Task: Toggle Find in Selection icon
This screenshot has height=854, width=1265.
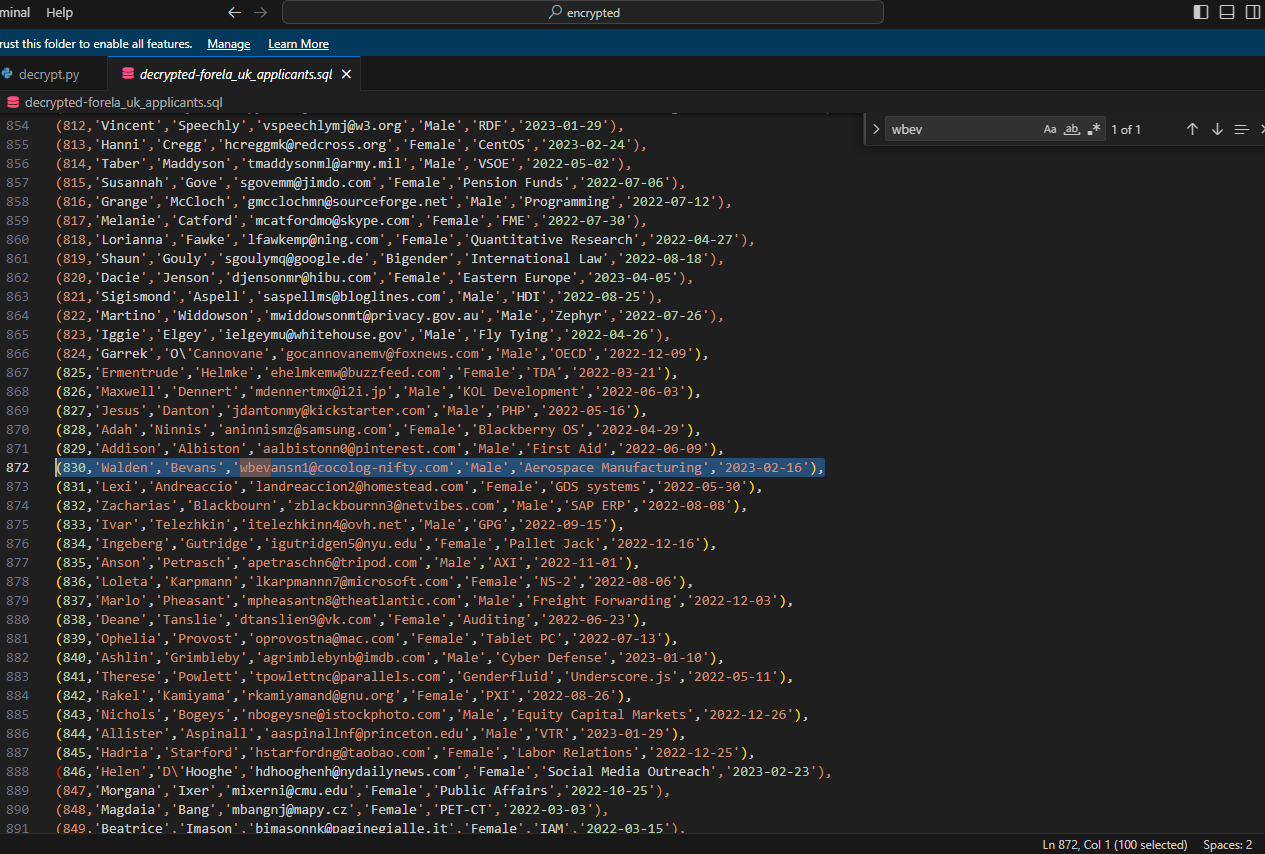Action: tap(1242, 129)
